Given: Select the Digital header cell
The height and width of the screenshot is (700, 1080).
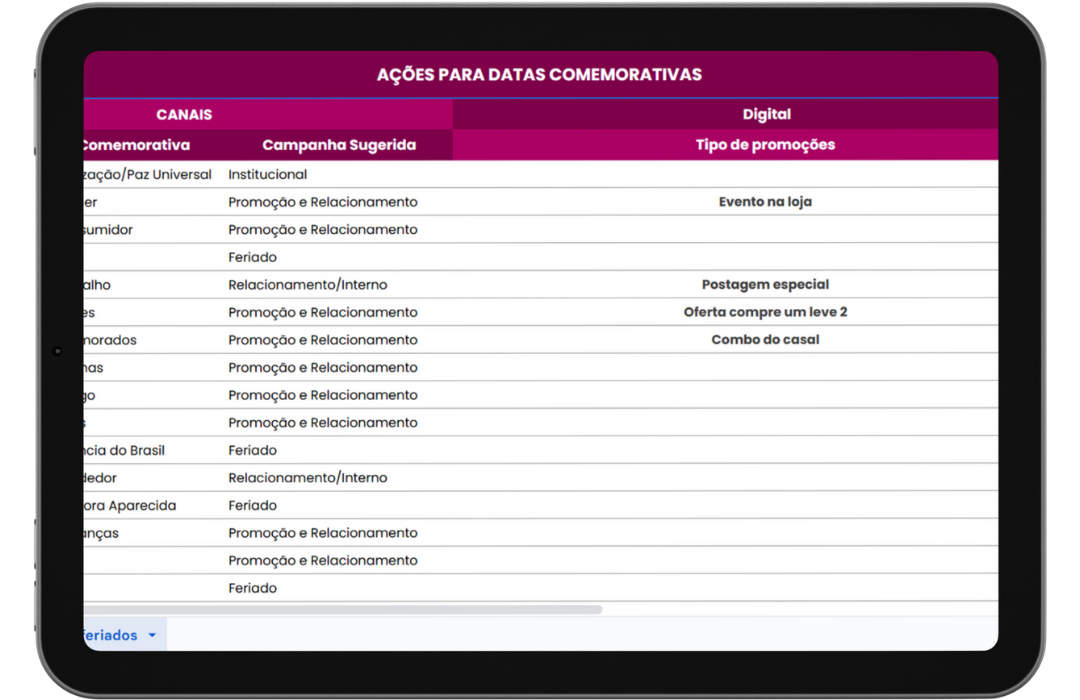Looking at the screenshot, I should tap(766, 115).
